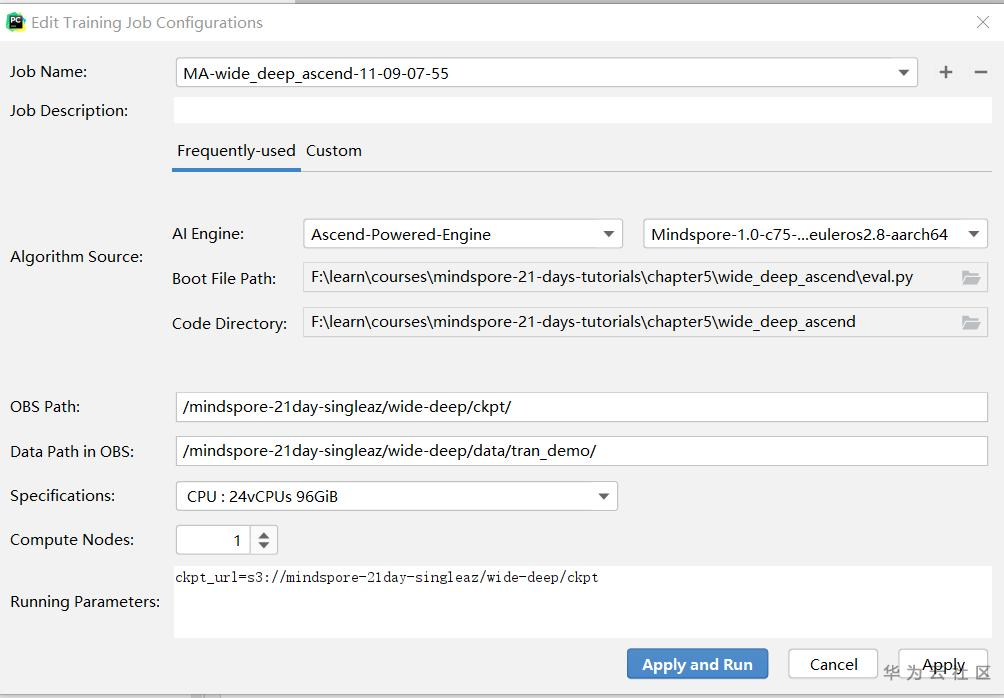Click the Cancel button
Image resolution: width=1004 pixels, height=698 pixels.
(x=833, y=664)
